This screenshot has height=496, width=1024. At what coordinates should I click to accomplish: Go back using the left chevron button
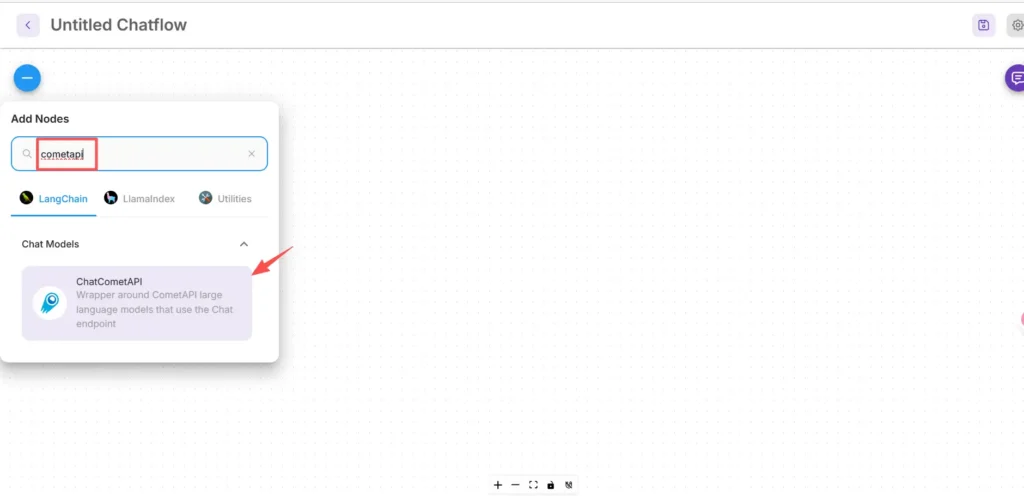[28, 25]
